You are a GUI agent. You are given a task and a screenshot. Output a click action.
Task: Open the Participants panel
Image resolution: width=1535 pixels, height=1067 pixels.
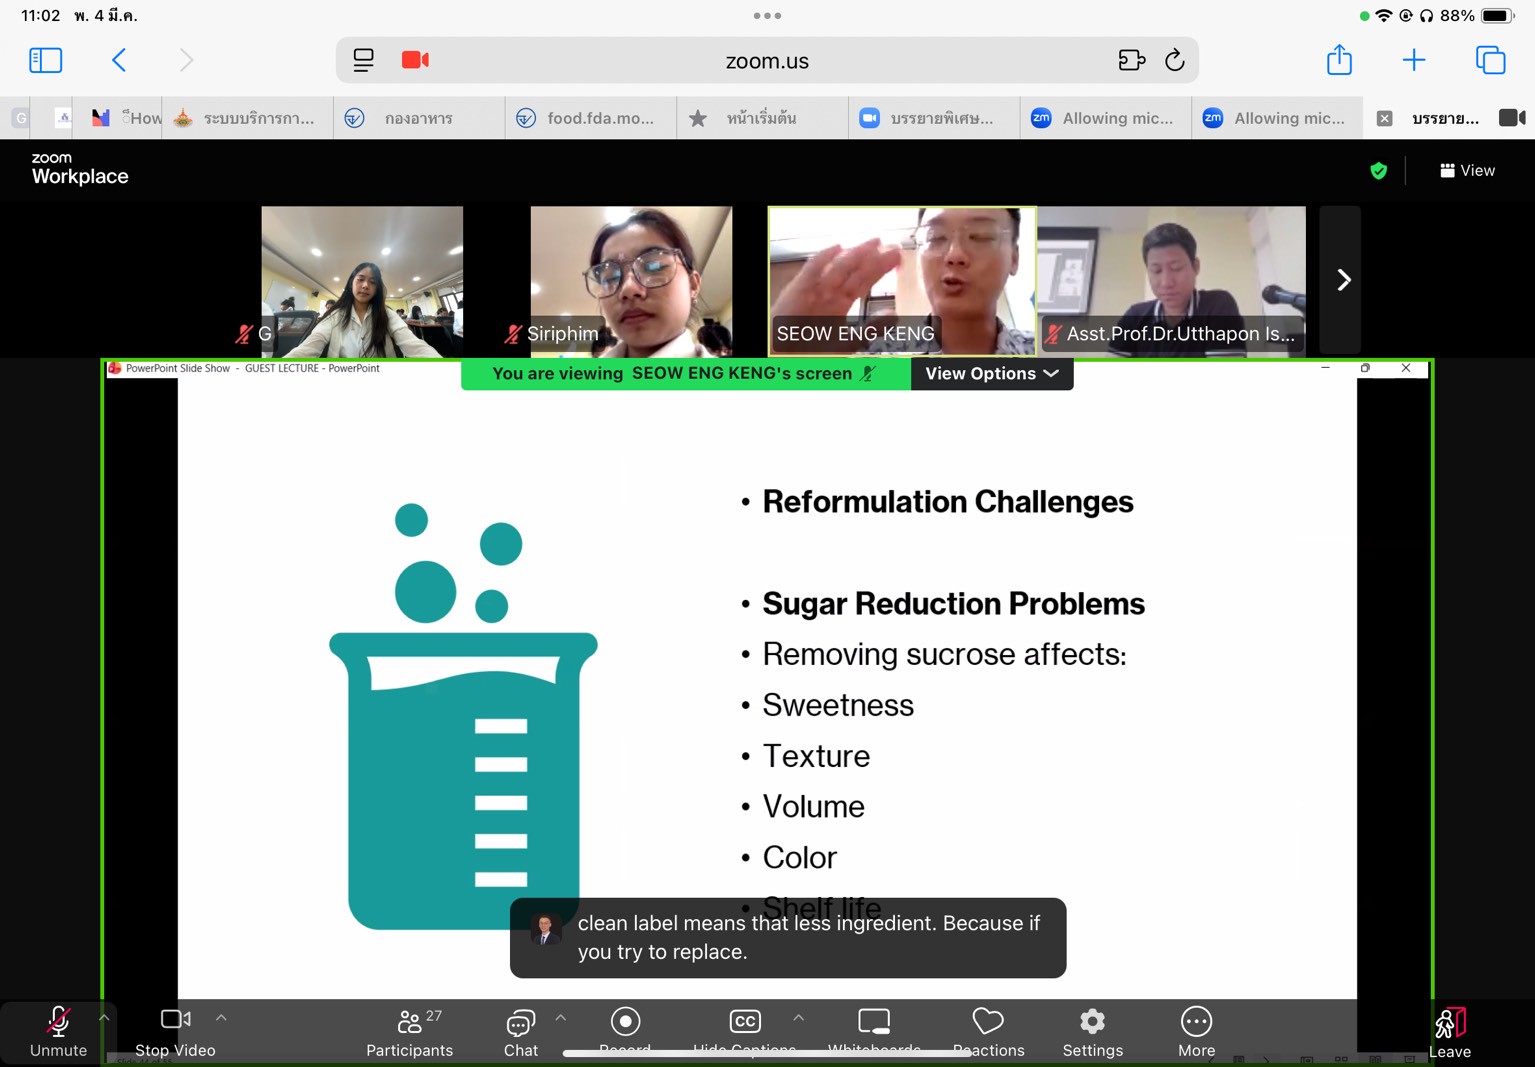tap(409, 1032)
